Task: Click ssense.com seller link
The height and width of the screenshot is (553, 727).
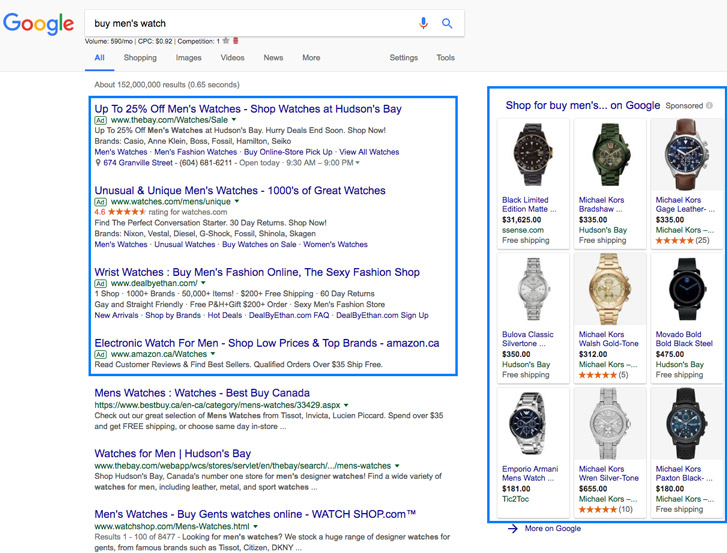Action: (523, 230)
